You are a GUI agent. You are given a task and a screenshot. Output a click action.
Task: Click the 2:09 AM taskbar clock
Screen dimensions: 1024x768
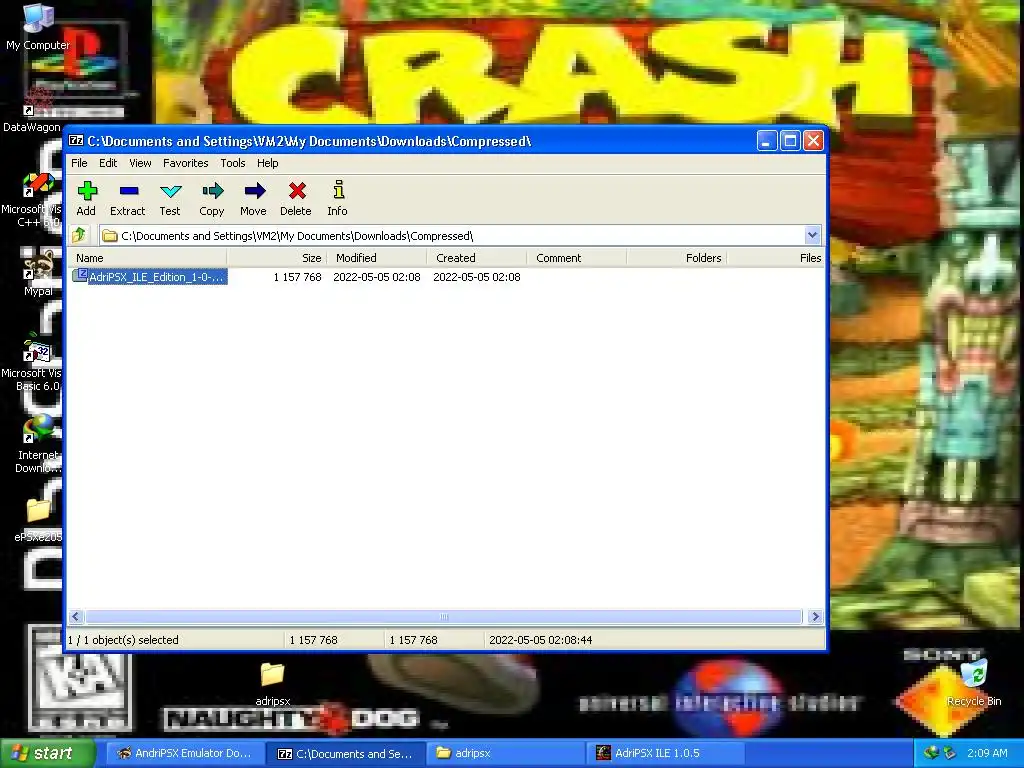tap(987, 753)
